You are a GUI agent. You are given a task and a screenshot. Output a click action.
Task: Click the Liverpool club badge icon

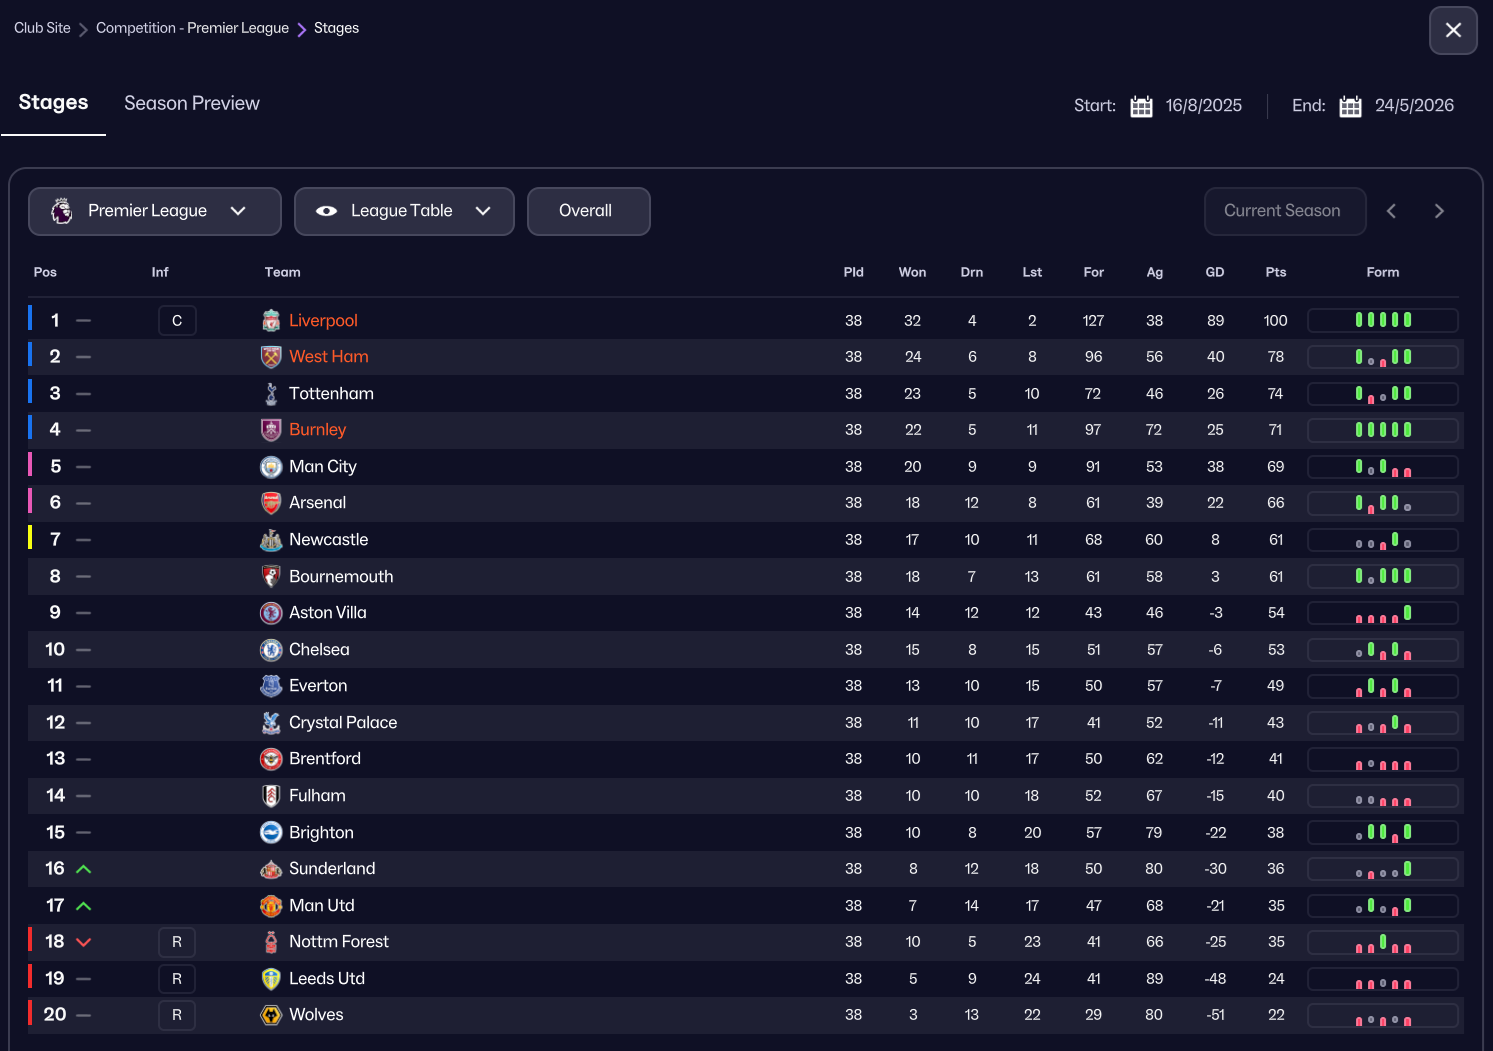coord(271,320)
